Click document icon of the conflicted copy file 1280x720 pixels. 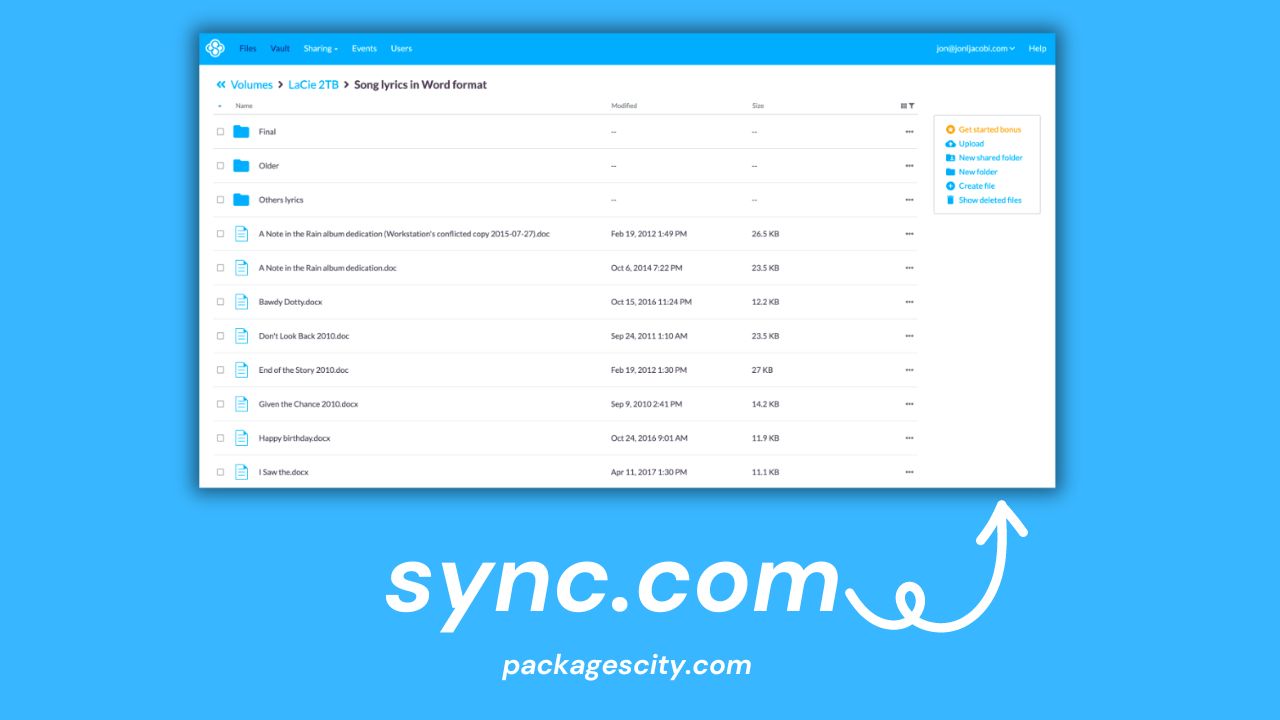point(241,234)
